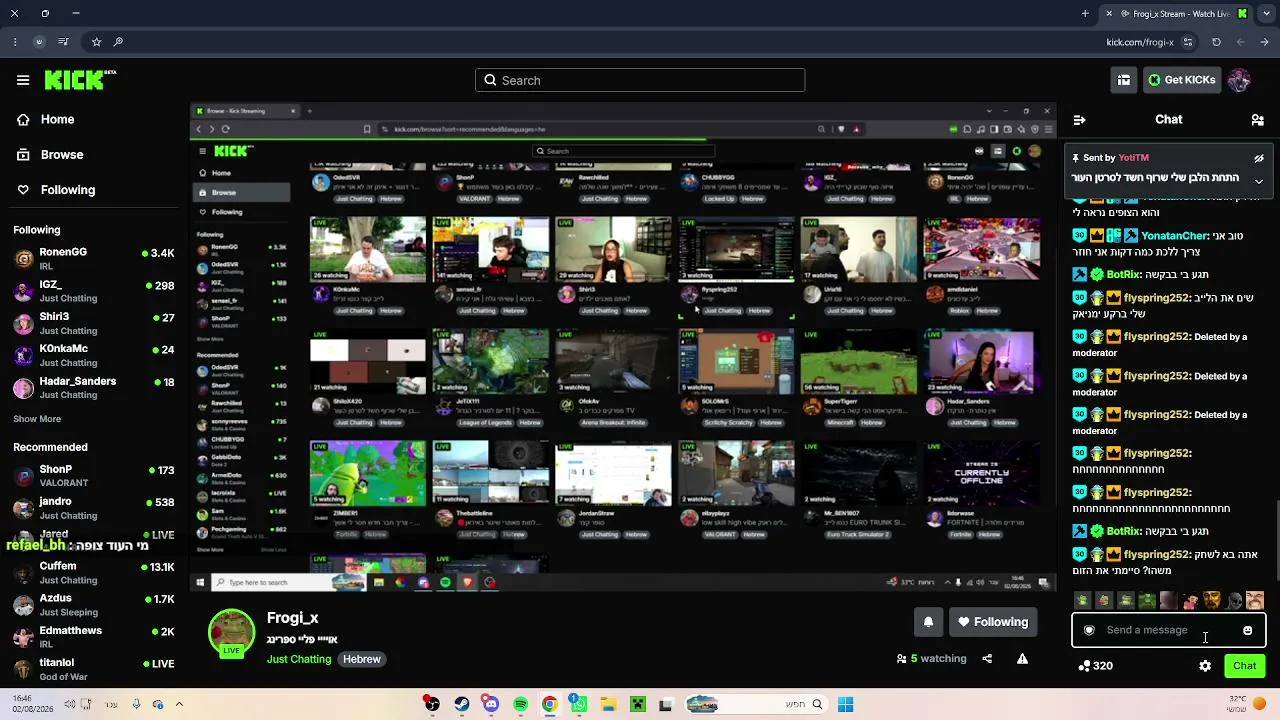Open YonatanCher username in chat
This screenshot has width=1280, height=720.
click(1175, 236)
